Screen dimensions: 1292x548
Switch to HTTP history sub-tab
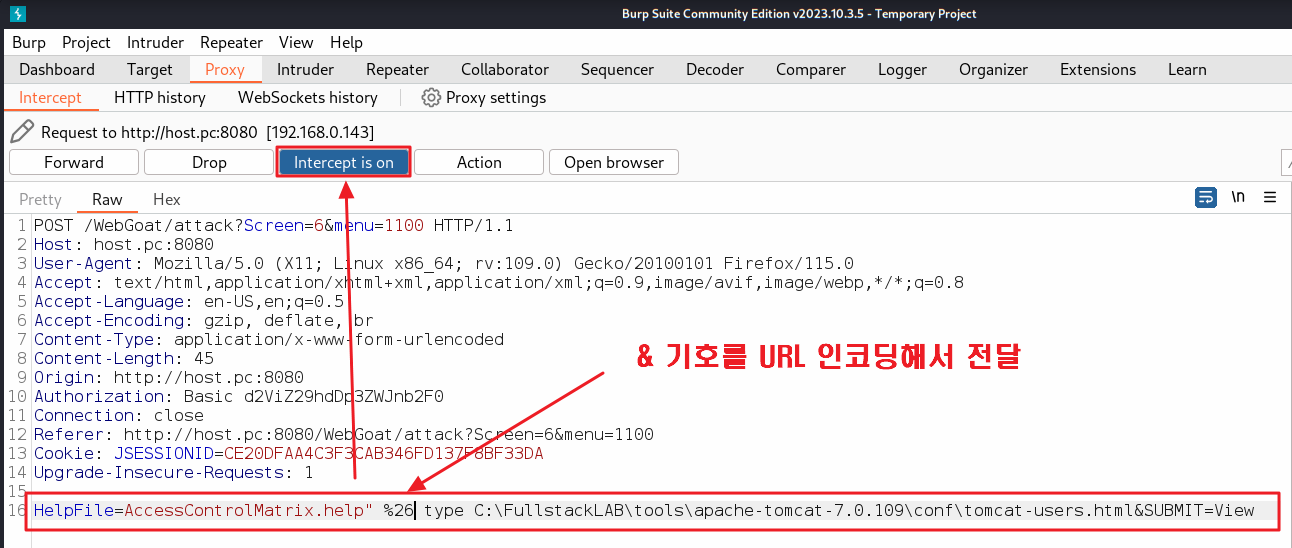click(160, 97)
